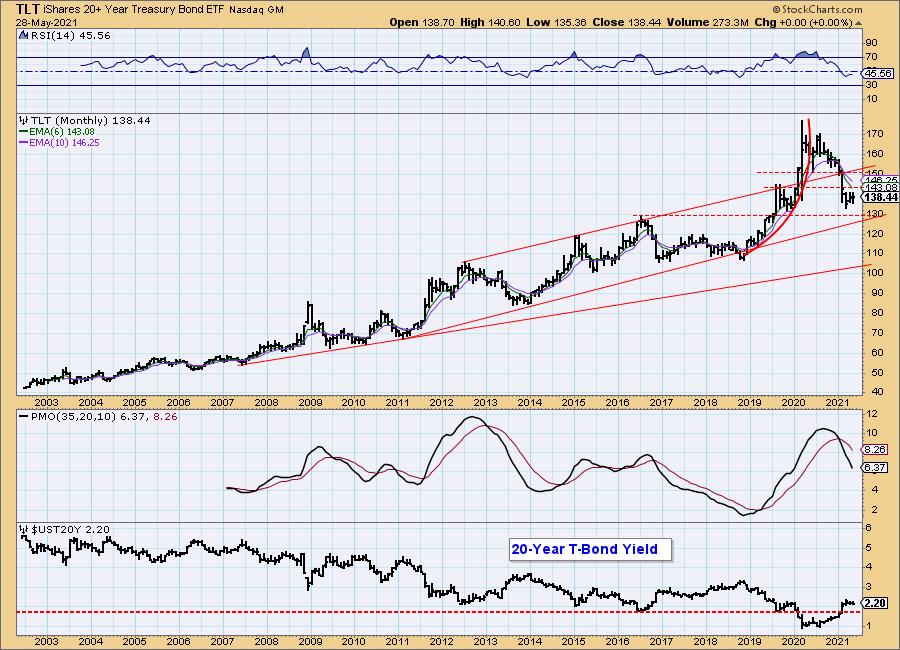The width and height of the screenshot is (900, 650).
Task: Click the 2015 year label below the price panel
Action: click(x=573, y=403)
